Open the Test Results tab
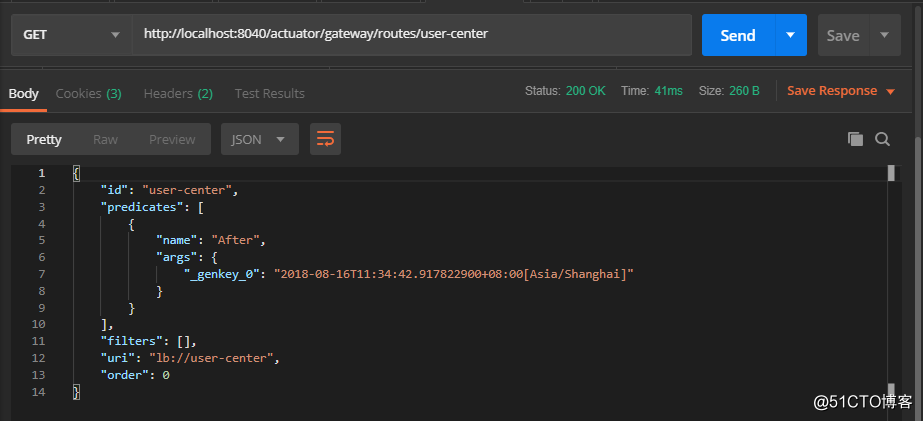The width and height of the screenshot is (923, 421). tap(270, 93)
